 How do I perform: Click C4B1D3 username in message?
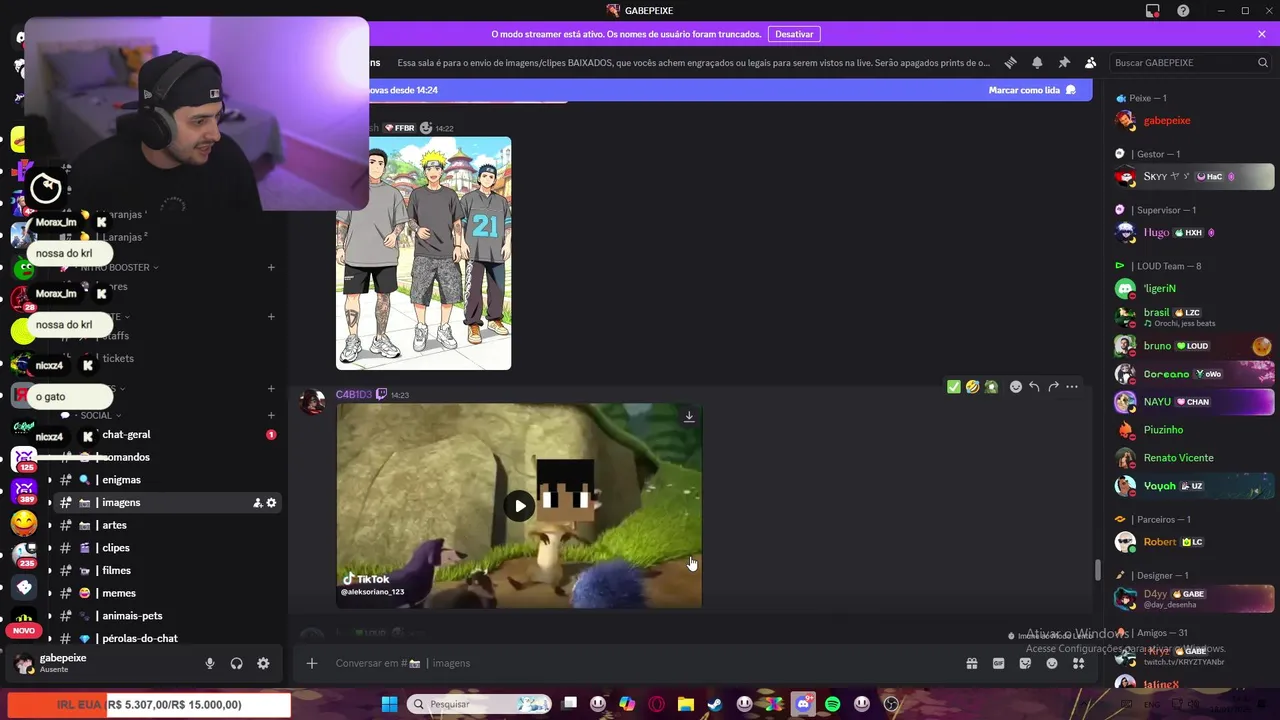pos(353,394)
